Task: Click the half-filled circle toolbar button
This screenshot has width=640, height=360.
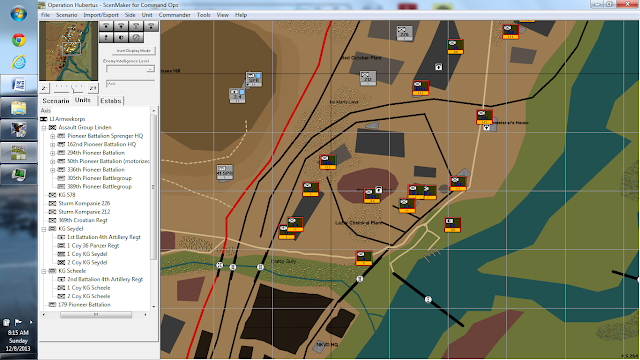Action: (x=121, y=37)
